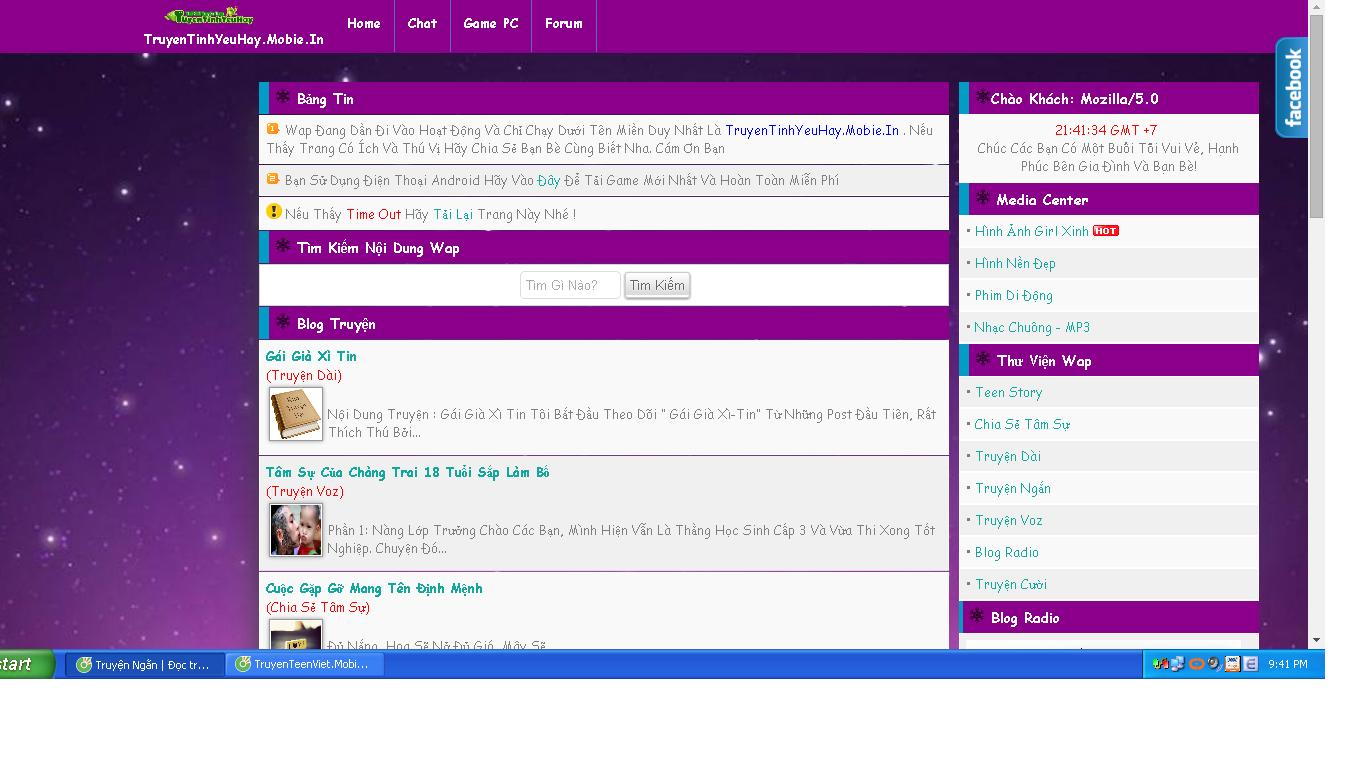Select the Nhạc Chuông - MP3 link
The width and height of the screenshot is (1366, 768).
pyautogui.click(x=1032, y=328)
